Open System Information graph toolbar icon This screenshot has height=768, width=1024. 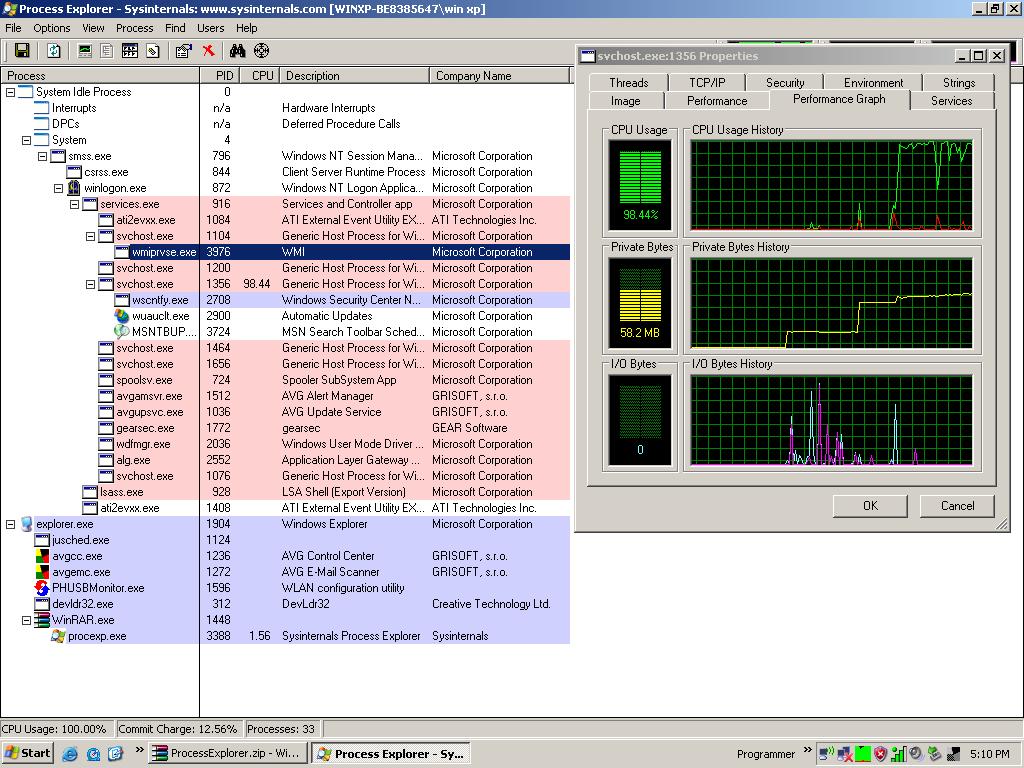(x=85, y=51)
